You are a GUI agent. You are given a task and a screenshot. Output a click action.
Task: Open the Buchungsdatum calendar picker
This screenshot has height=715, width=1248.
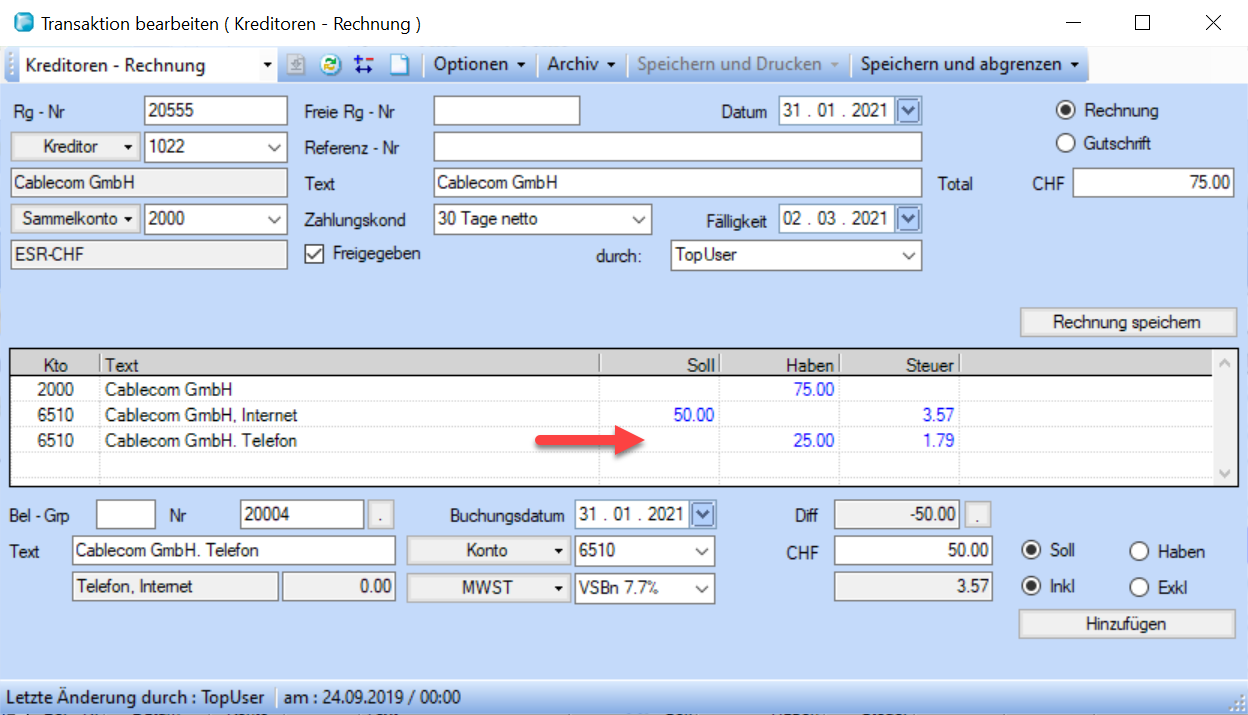click(x=704, y=515)
